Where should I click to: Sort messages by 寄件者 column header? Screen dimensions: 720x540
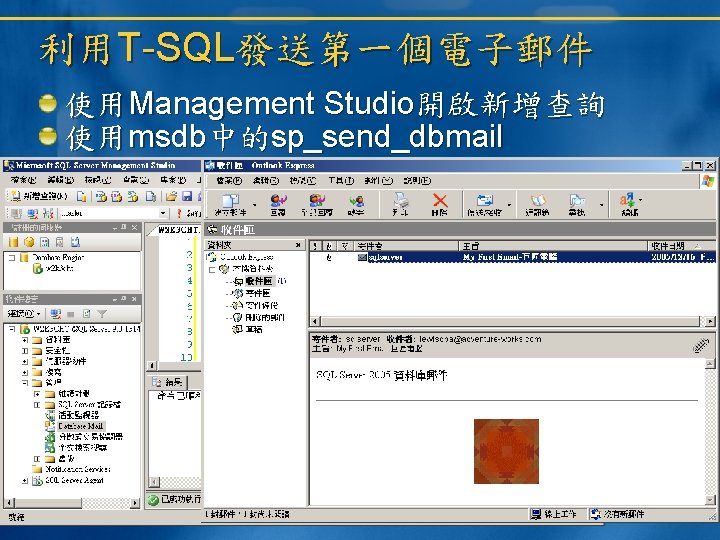click(x=406, y=246)
